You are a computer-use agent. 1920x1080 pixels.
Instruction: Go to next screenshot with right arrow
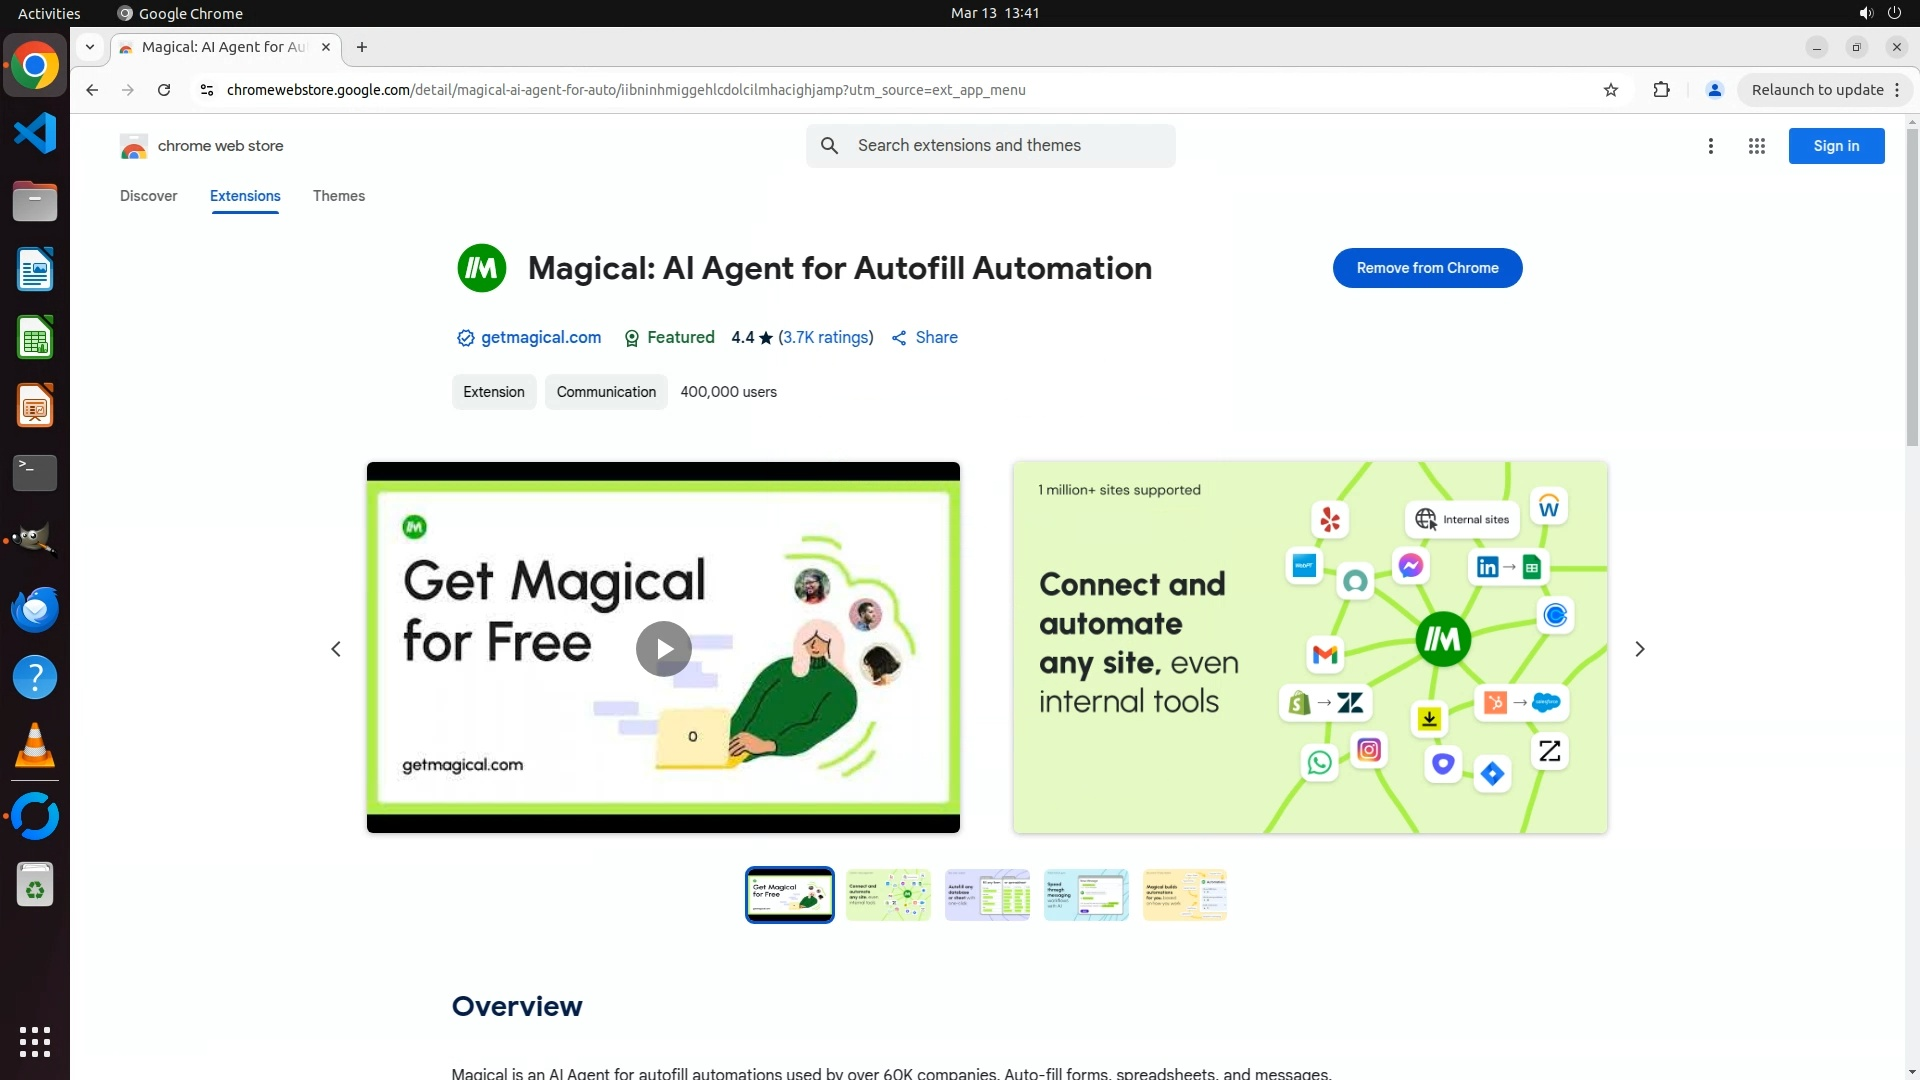[x=1639, y=649]
